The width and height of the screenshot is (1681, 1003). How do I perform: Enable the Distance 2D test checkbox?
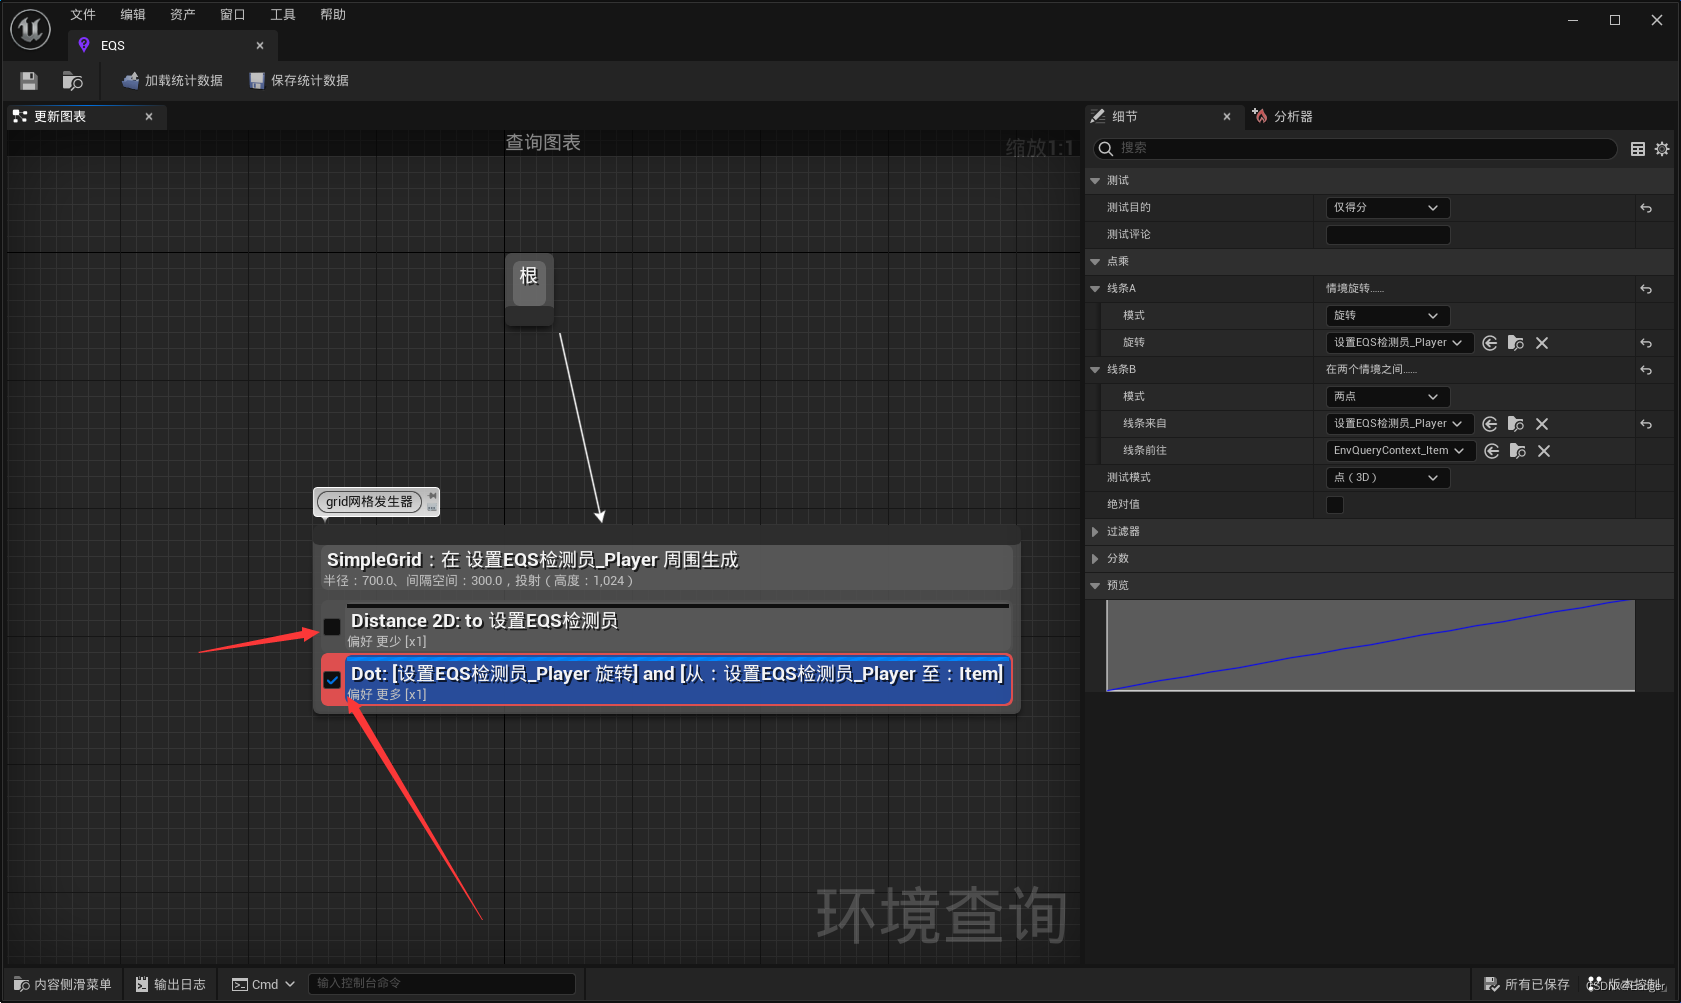[x=331, y=626]
